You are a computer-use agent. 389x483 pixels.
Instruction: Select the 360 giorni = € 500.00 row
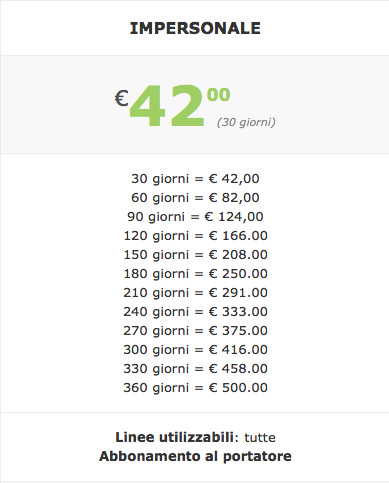(x=195, y=388)
